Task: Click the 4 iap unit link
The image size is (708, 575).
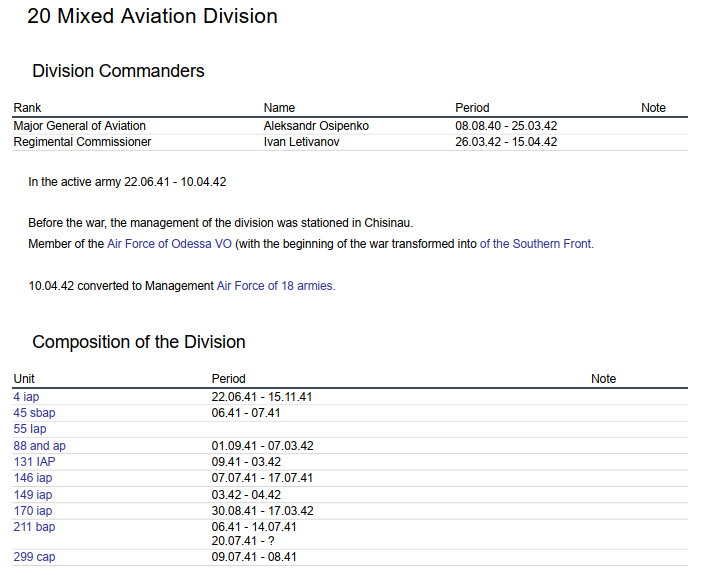Action: pyautogui.click(x=26, y=397)
